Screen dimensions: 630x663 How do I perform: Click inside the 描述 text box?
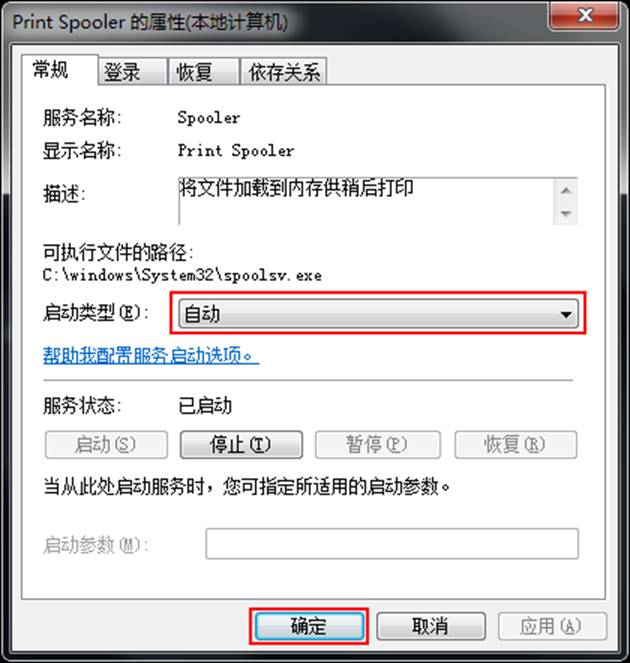coord(366,201)
